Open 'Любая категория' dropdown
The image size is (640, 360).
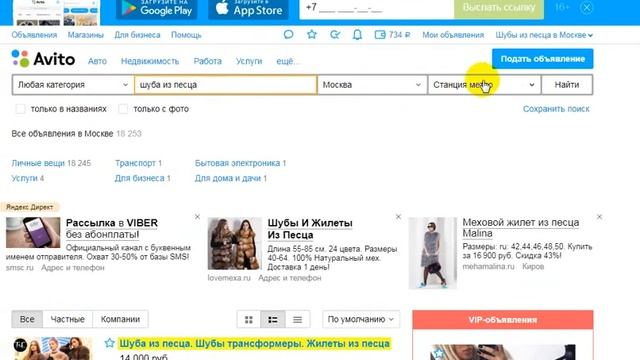(x=73, y=85)
